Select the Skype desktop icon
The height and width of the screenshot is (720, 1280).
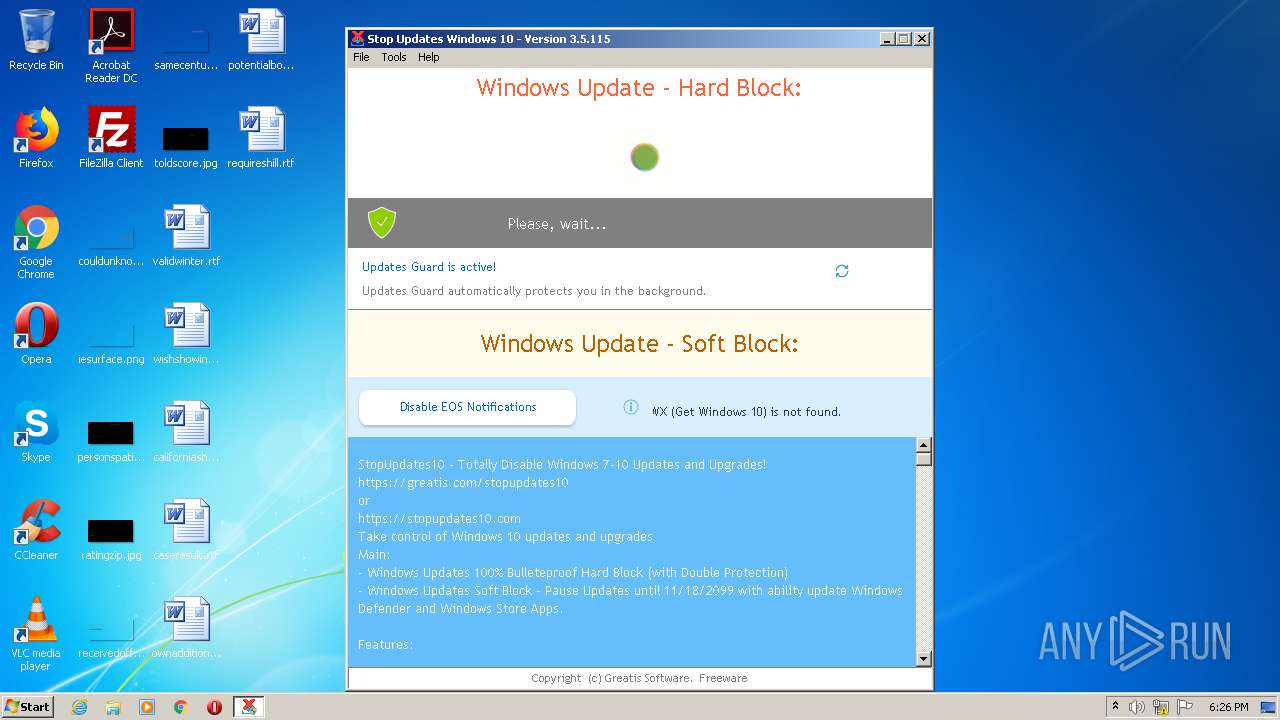(36, 432)
